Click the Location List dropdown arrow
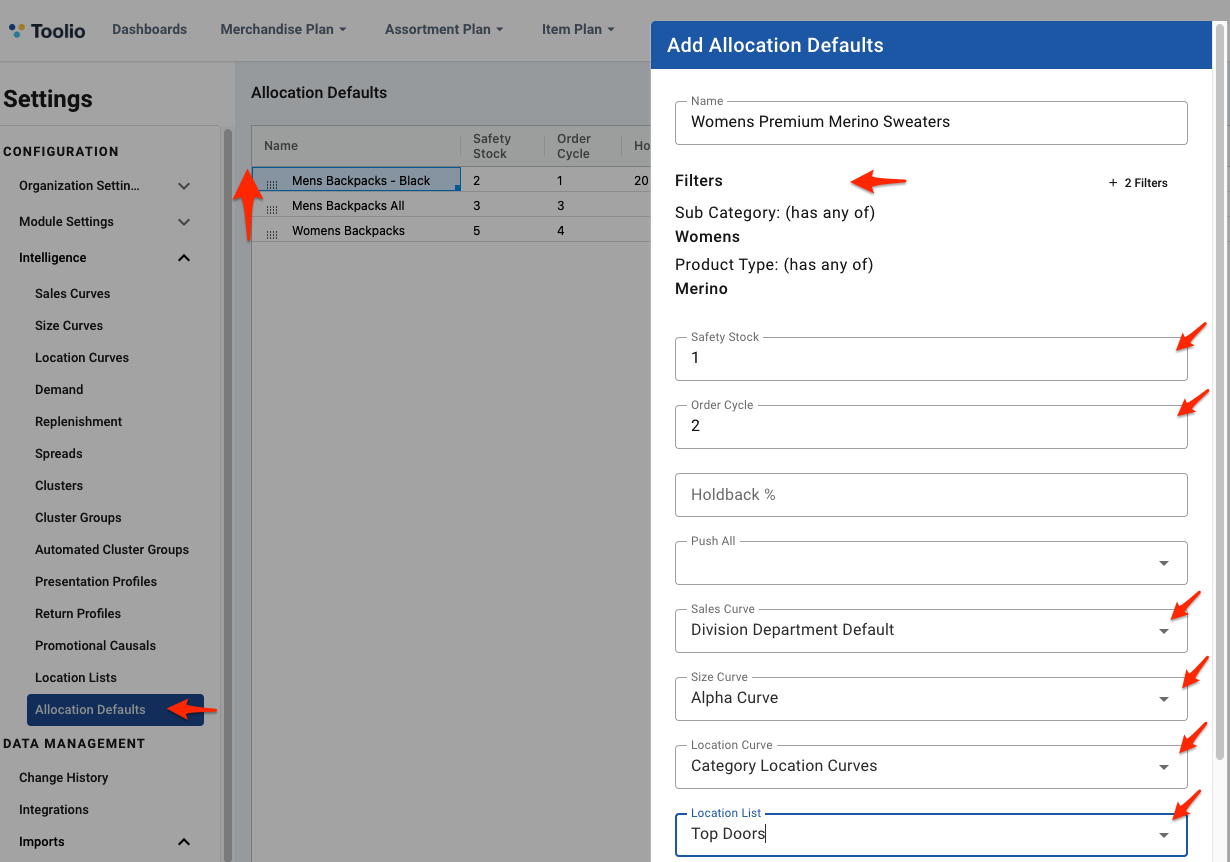This screenshot has width=1230, height=862. [1163, 835]
